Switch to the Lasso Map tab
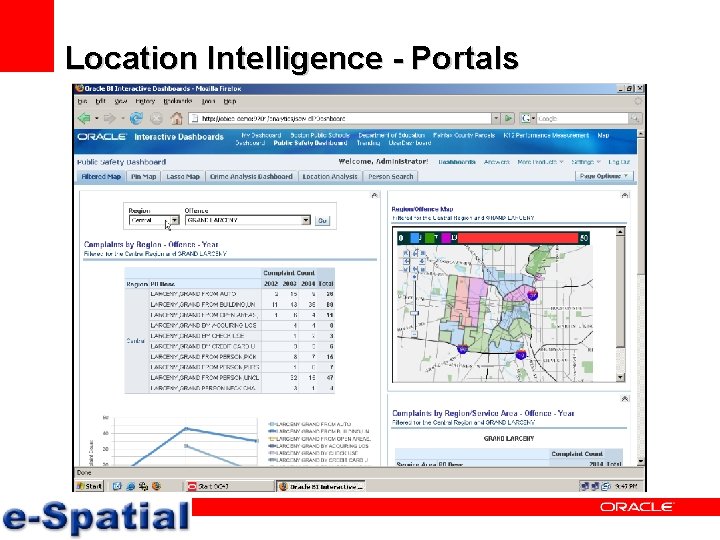The width and height of the screenshot is (720, 540). point(183,176)
